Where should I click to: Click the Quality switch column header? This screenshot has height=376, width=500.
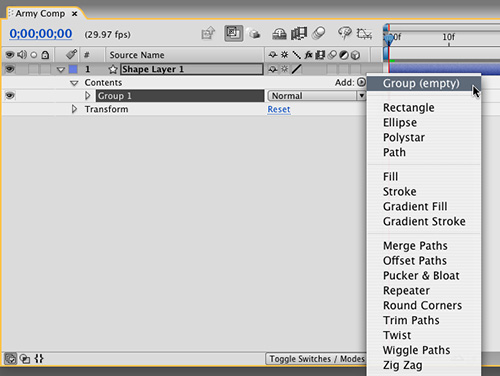(x=297, y=55)
